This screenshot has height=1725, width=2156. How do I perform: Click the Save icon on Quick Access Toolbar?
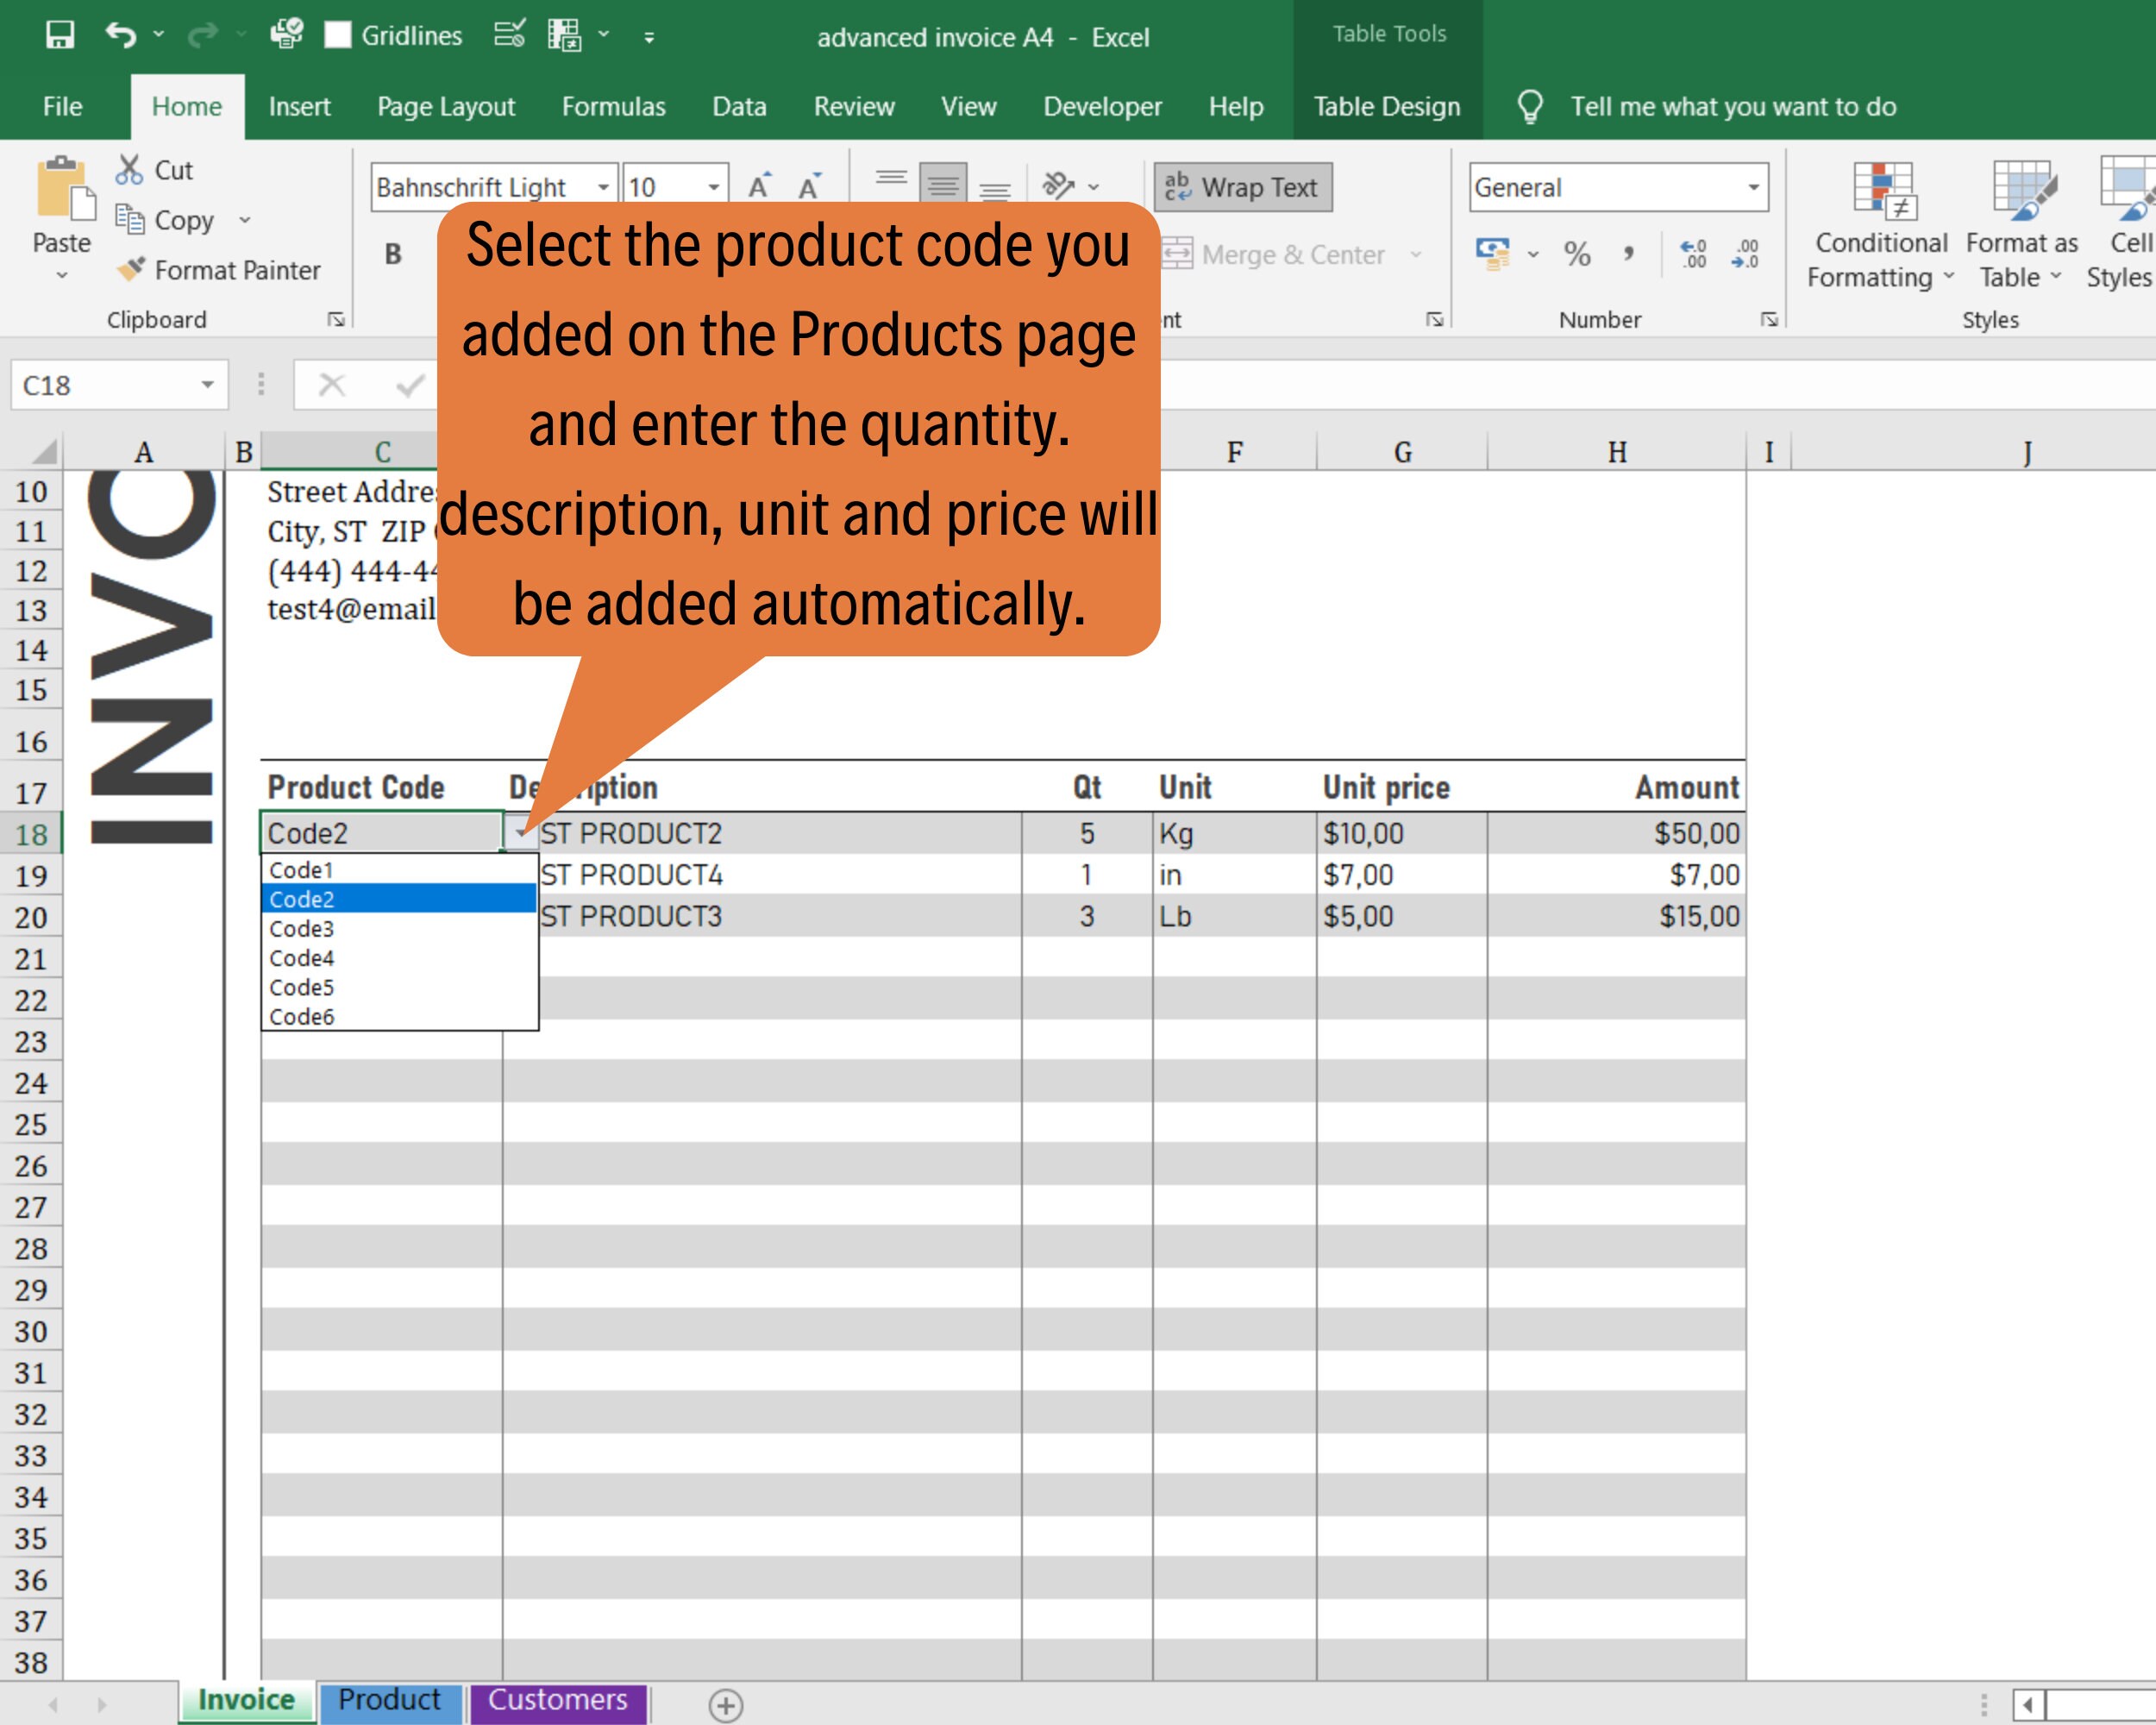point(60,35)
